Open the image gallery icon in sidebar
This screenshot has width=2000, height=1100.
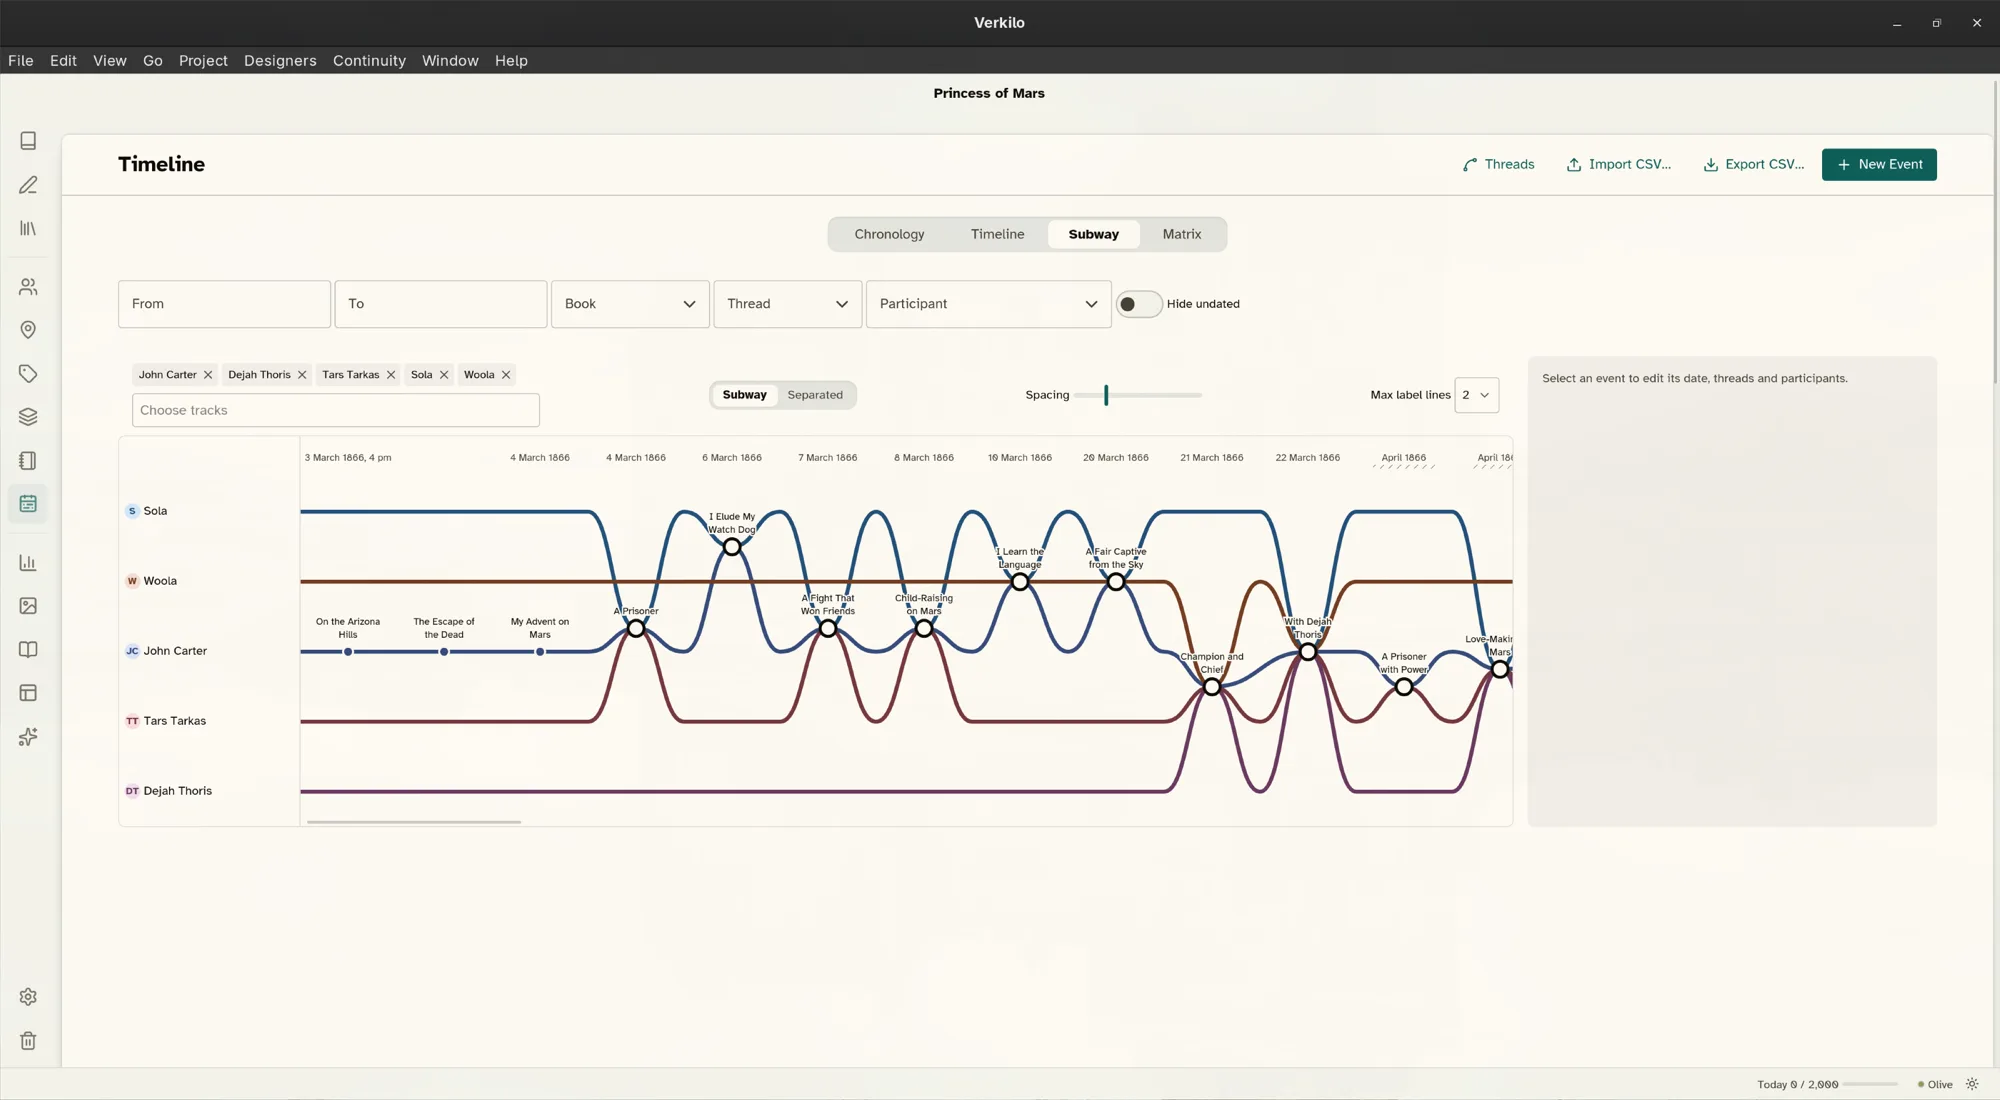tap(28, 606)
